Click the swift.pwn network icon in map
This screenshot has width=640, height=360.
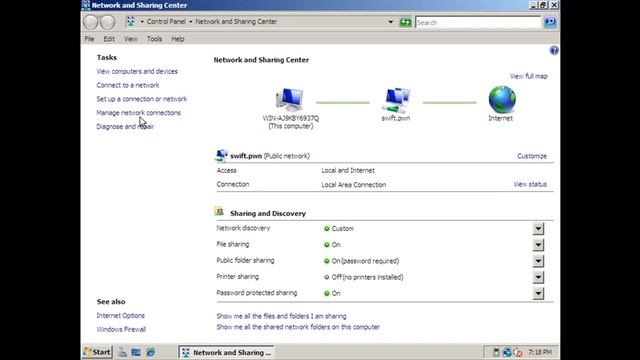coord(396,100)
